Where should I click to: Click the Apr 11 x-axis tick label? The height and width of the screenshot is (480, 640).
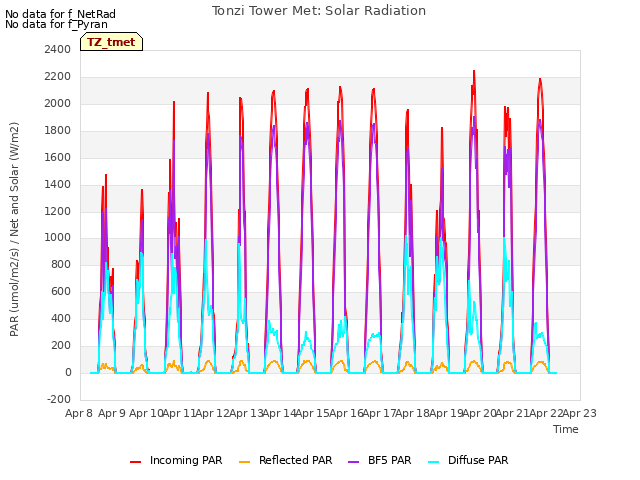(179, 413)
